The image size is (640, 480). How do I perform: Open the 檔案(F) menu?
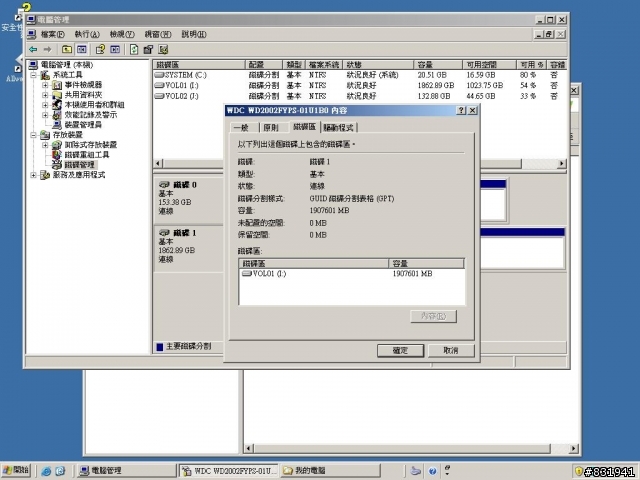53,34
